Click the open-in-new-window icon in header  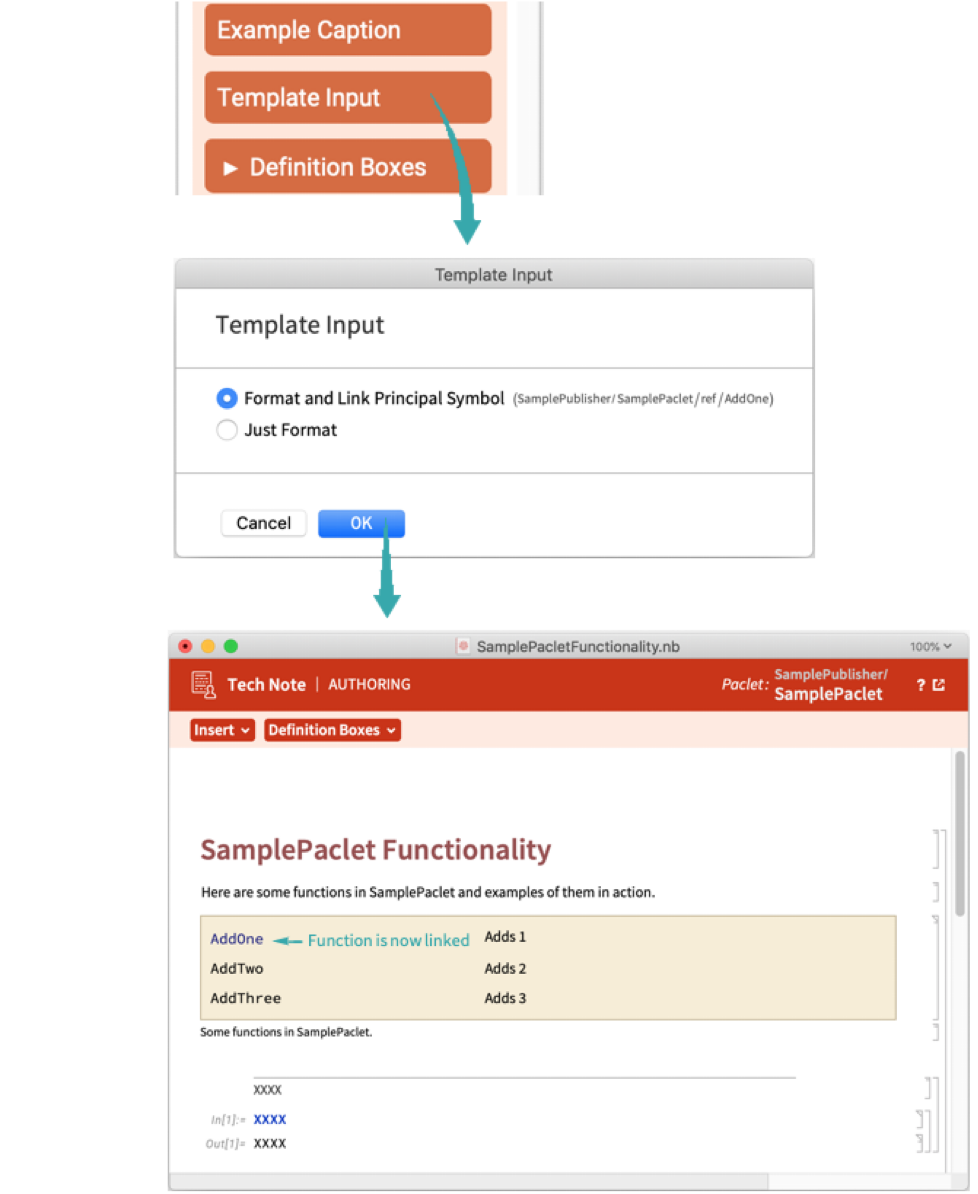coord(939,685)
